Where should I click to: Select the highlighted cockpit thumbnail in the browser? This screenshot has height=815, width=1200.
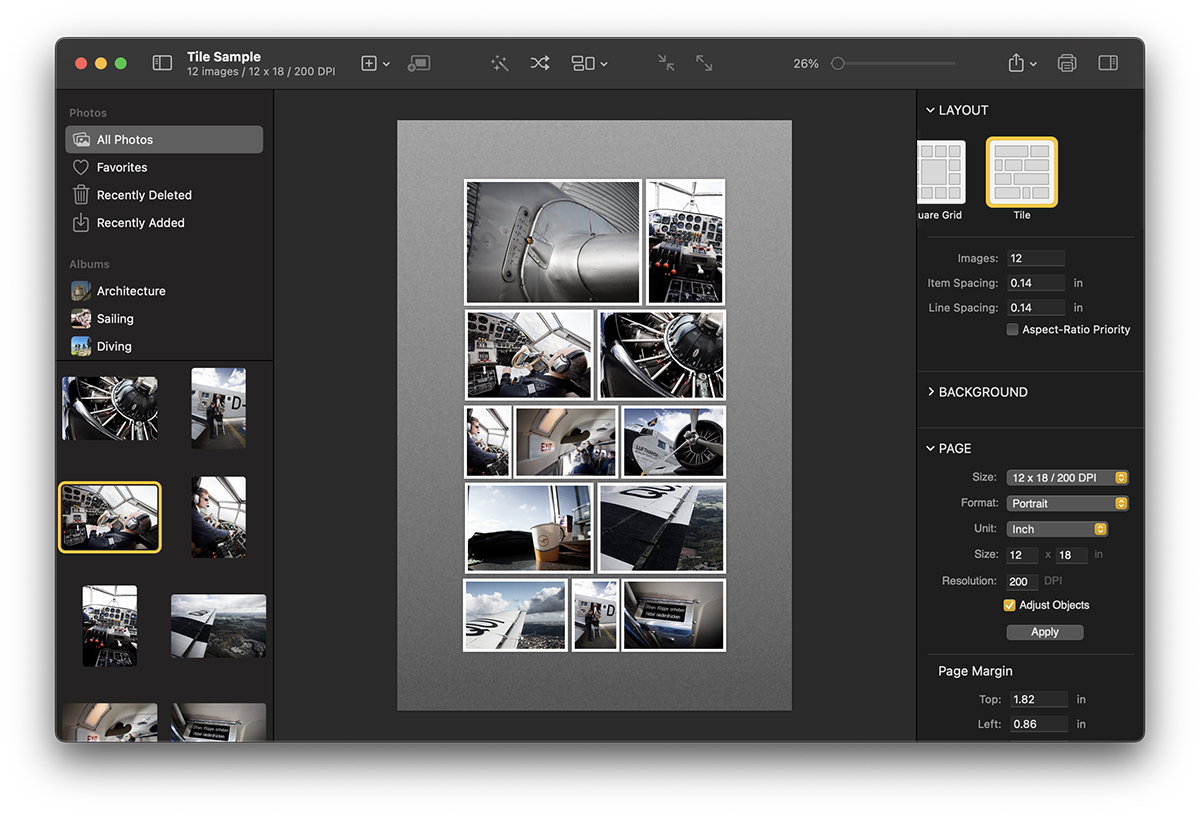click(x=110, y=517)
